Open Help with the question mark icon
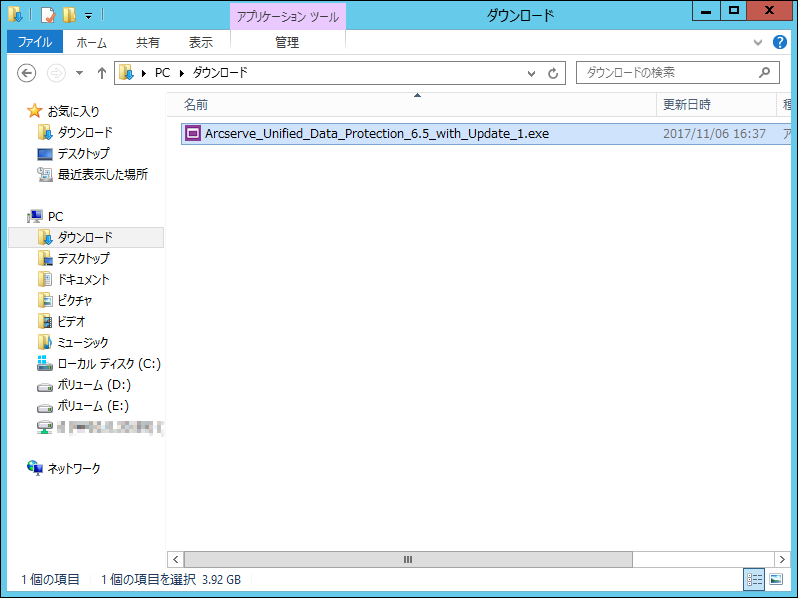Screen dimensions: 798x598 tap(780, 42)
